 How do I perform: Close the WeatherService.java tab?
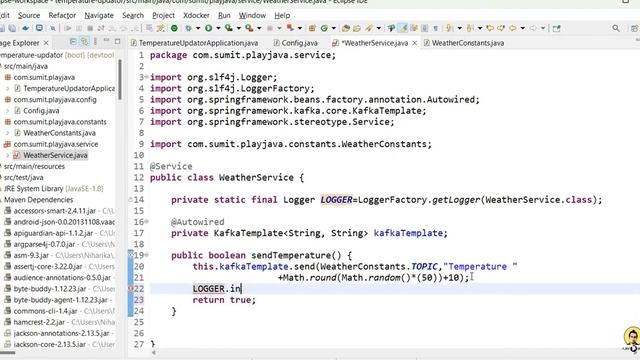tap(415, 43)
